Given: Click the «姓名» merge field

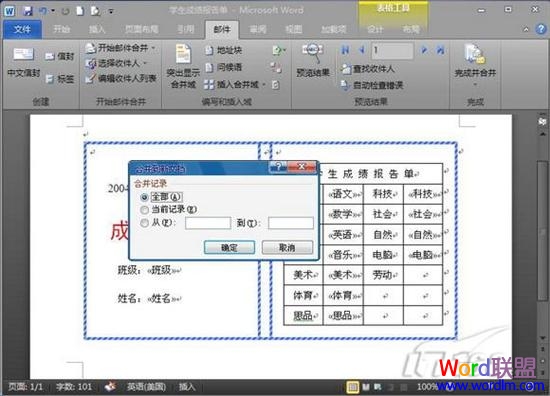Looking at the screenshot, I should coord(162,298).
